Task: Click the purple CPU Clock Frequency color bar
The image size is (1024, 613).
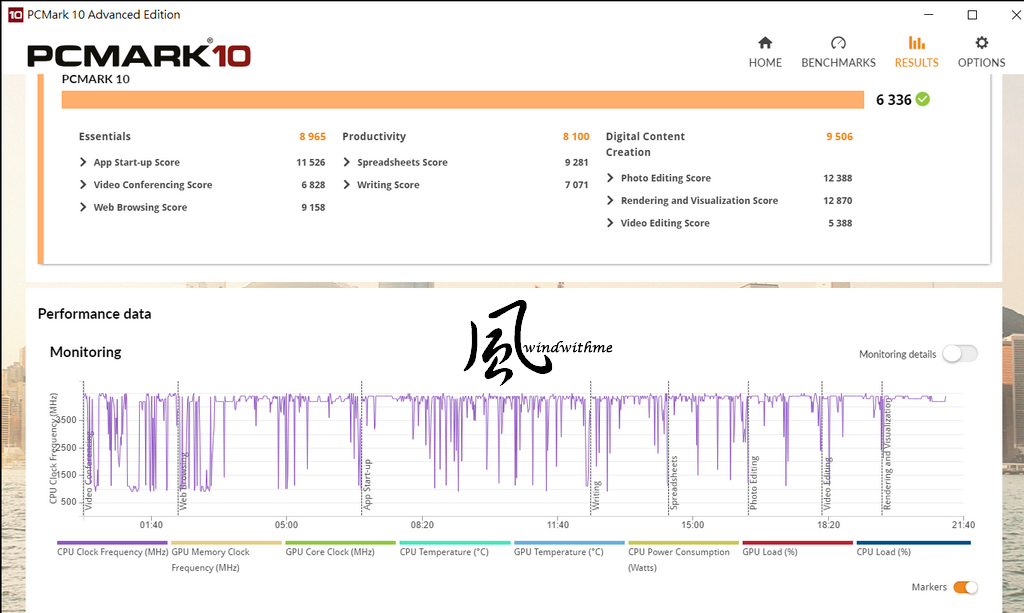Action: point(112,542)
